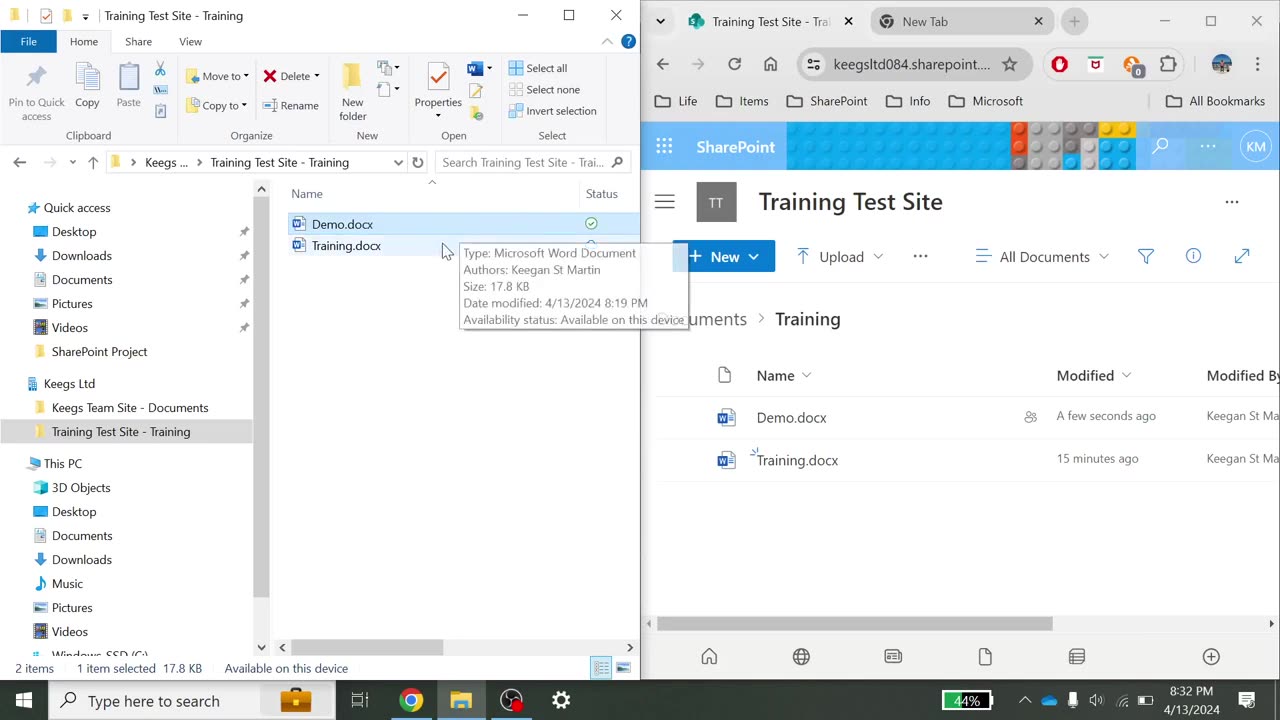Image resolution: width=1280 pixels, height=720 pixels.
Task: Open recent locations dropdown arrow
Action: point(72,162)
